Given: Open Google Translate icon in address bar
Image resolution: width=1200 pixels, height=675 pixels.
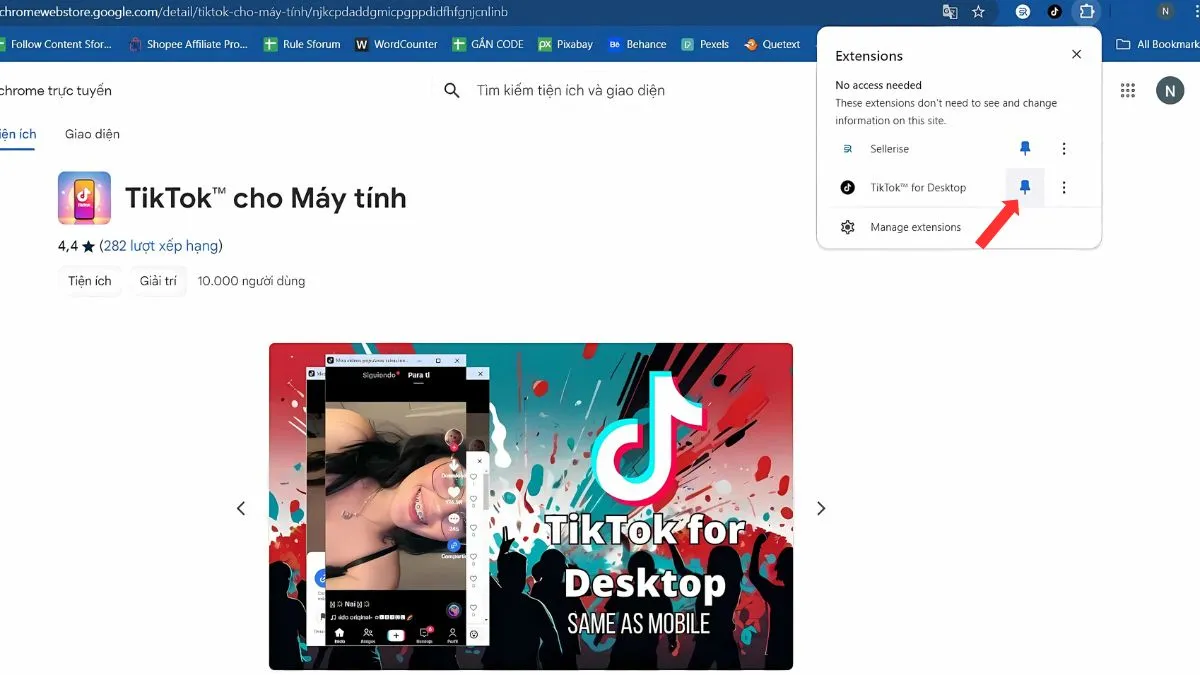Looking at the screenshot, I should [x=949, y=13].
